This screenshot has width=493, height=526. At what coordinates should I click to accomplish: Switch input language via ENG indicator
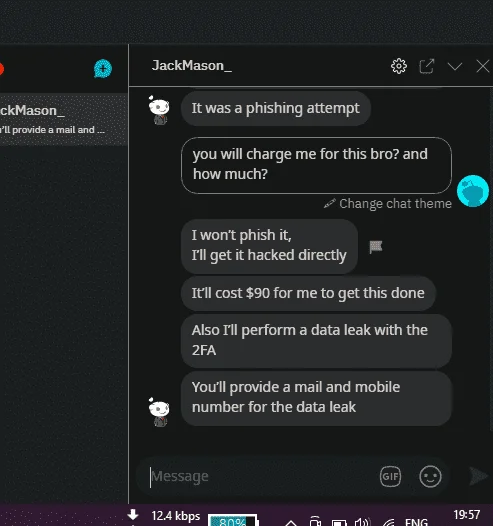(x=416, y=522)
